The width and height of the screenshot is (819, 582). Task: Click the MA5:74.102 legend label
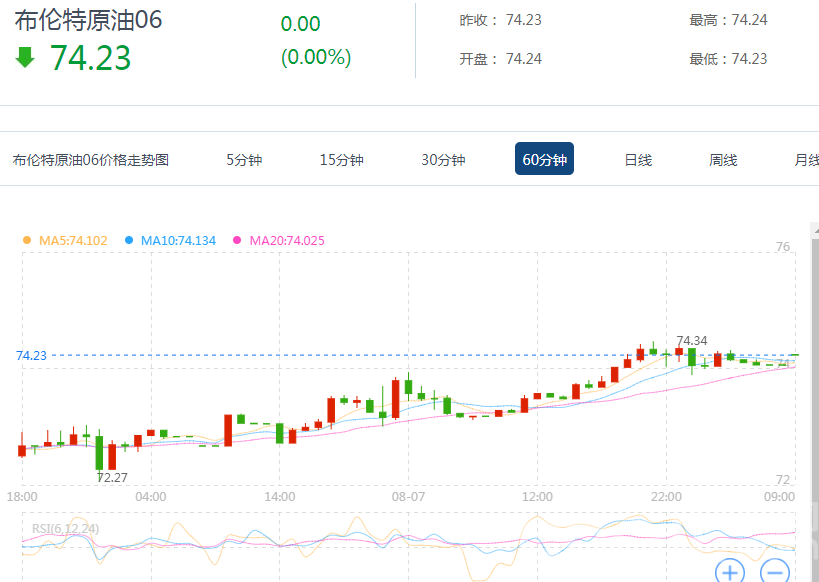[x=73, y=240]
